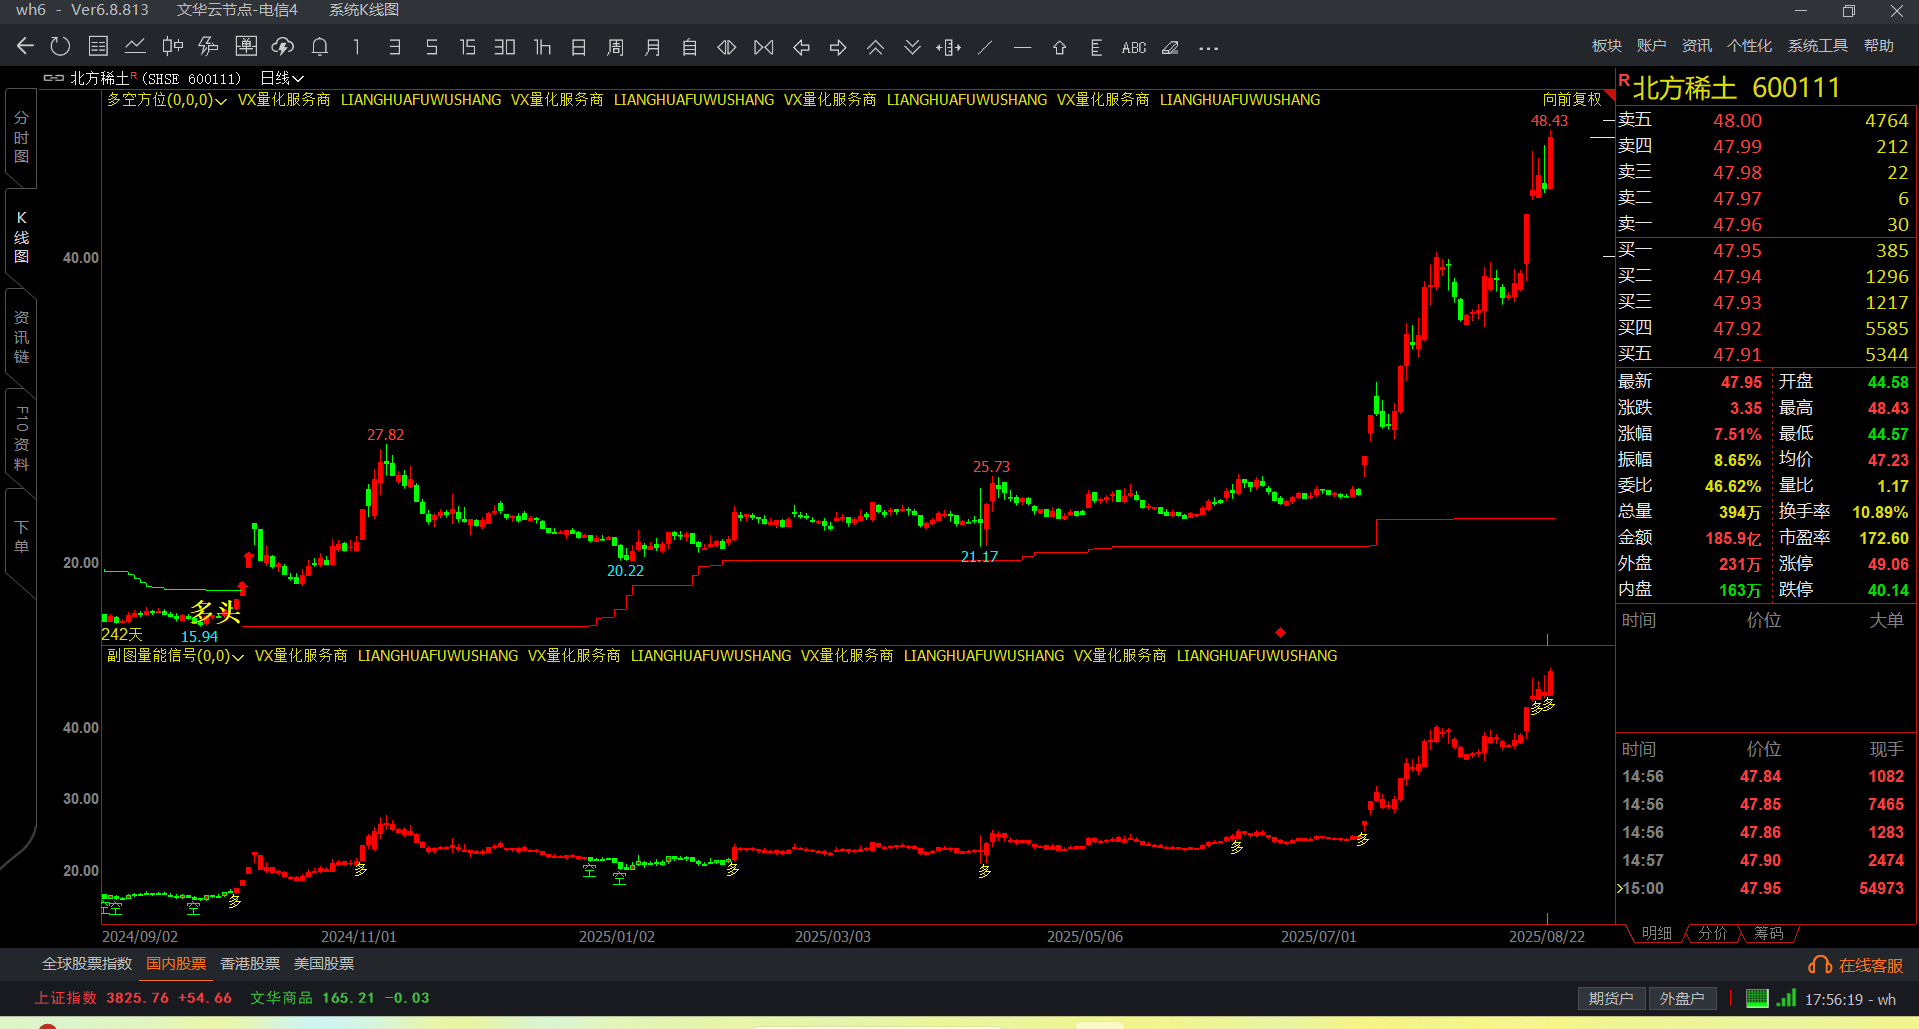The width and height of the screenshot is (1919, 1029).
Task: Select 美国股票 market tab
Action: click(x=324, y=964)
